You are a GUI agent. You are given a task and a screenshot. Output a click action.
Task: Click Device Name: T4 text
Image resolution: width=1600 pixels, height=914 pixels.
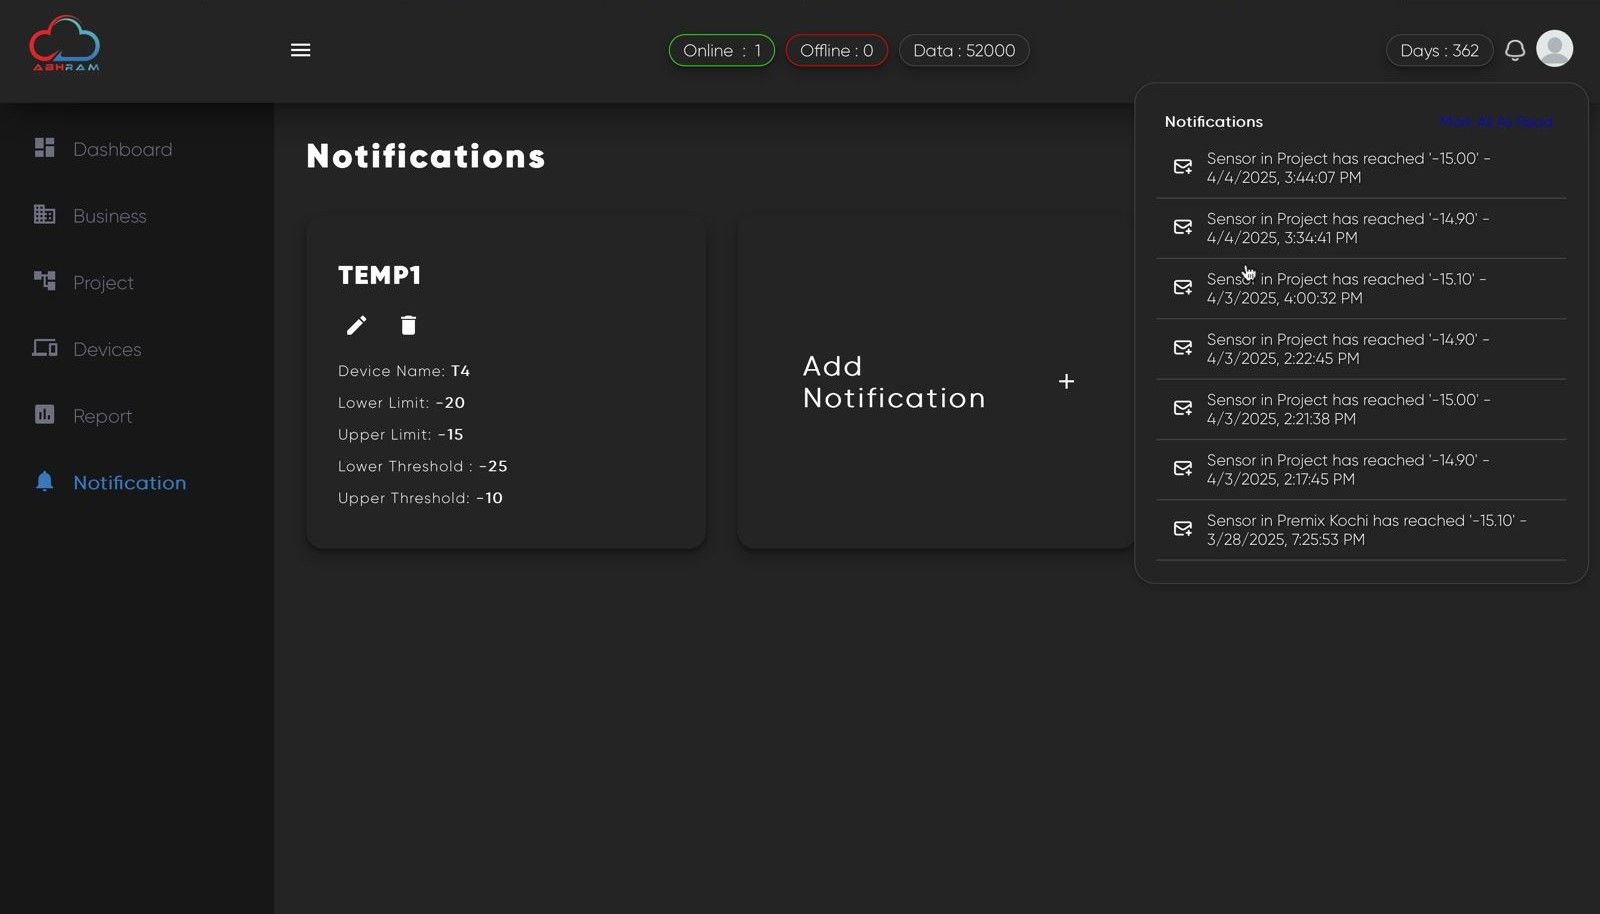pos(404,371)
